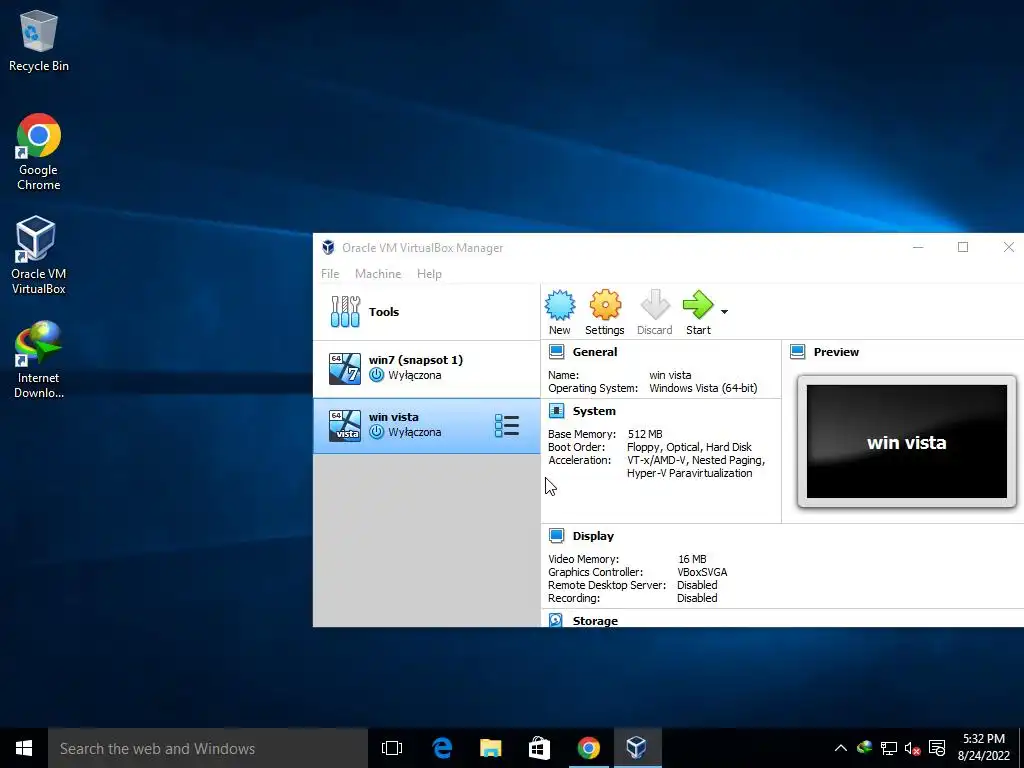
Task: Click the taskbar clock showing 5:32 PM
Action: pos(984,748)
